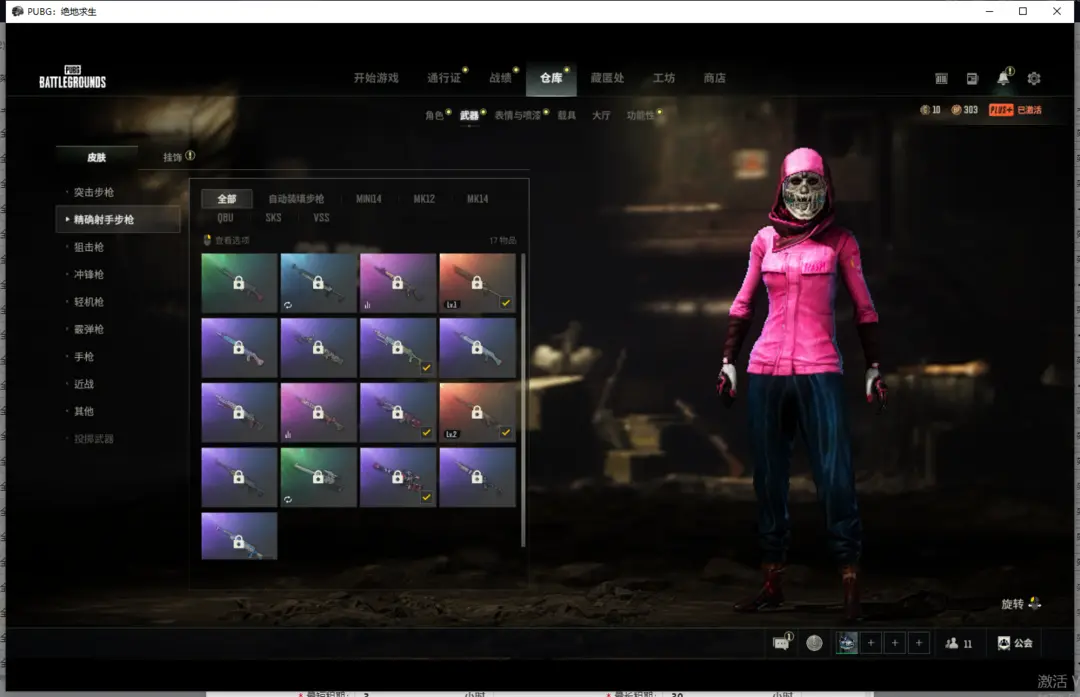Click the Lv2 badge on orange skin
The image size is (1080, 697).
(452, 434)
